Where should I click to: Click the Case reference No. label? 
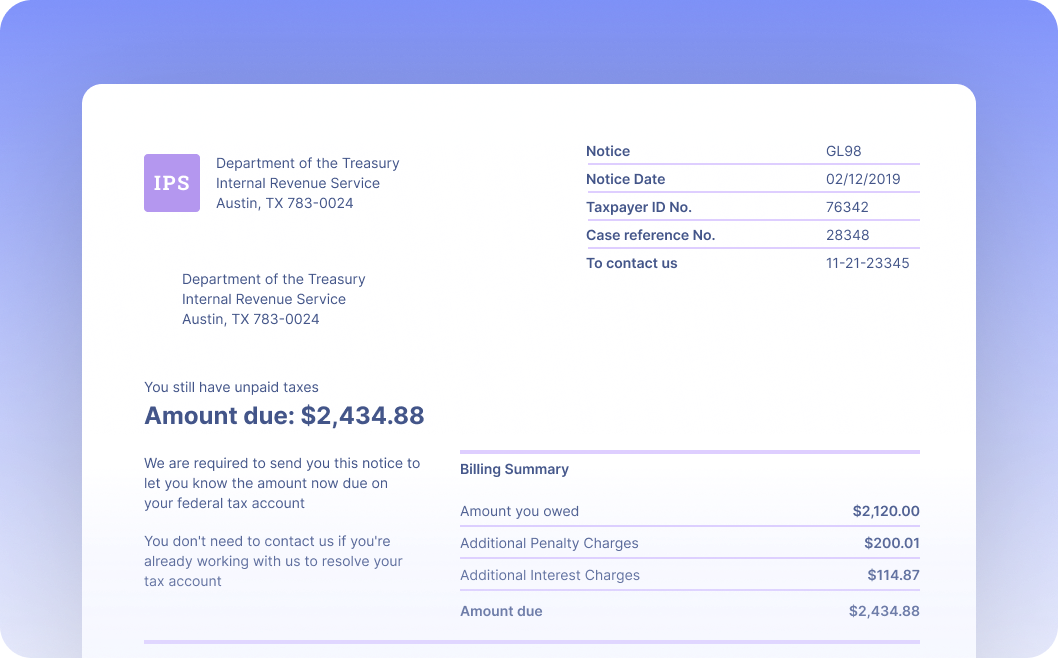click(x=650, y=235)
